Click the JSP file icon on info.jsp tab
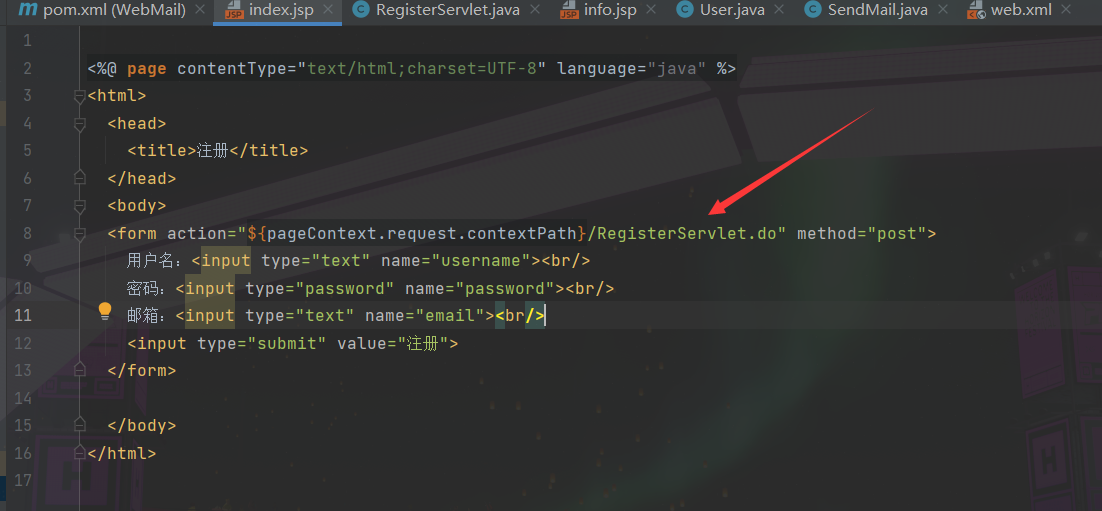 569,11
